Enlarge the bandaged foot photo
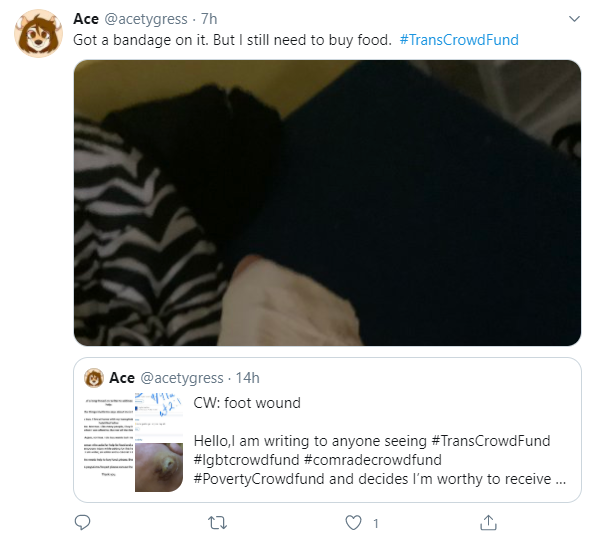The height and width of the screenshot is (540, 594). point(327,203)
